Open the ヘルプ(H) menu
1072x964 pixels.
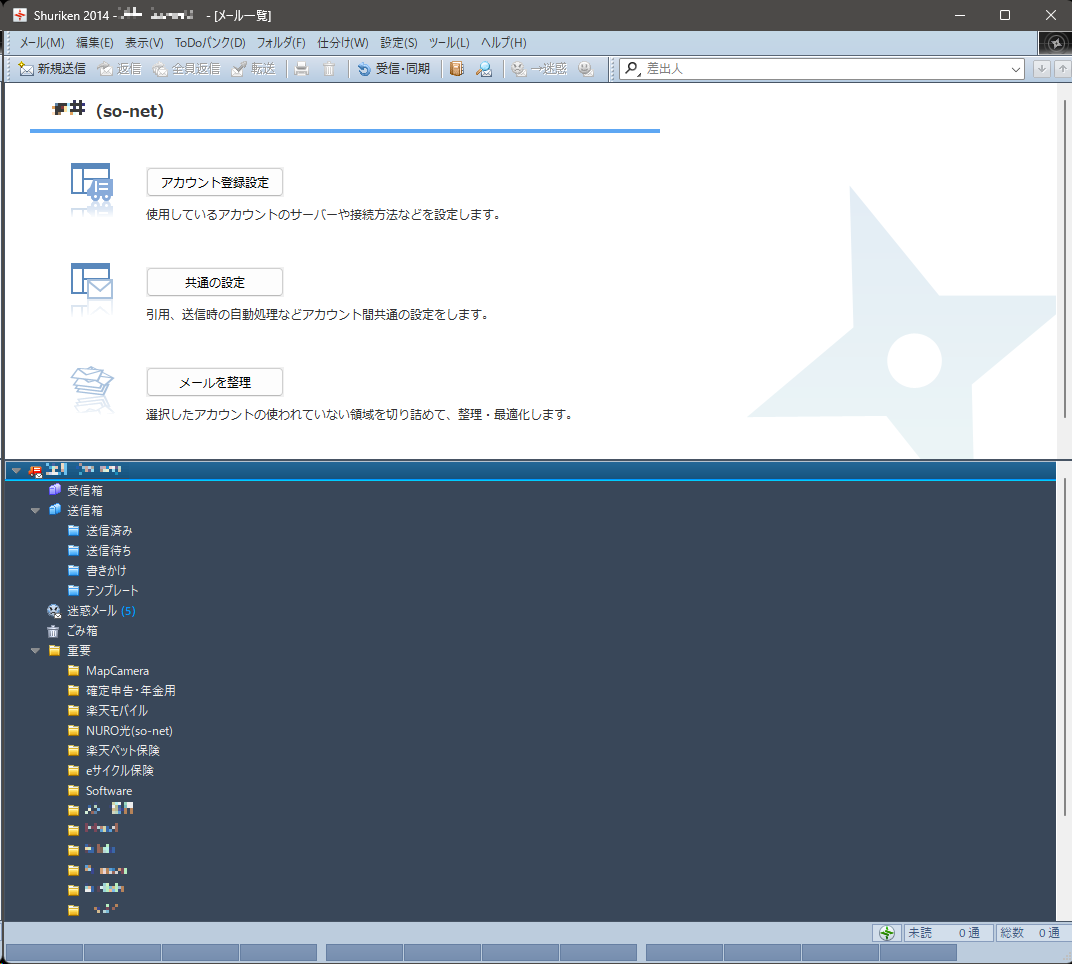(503, 42)
